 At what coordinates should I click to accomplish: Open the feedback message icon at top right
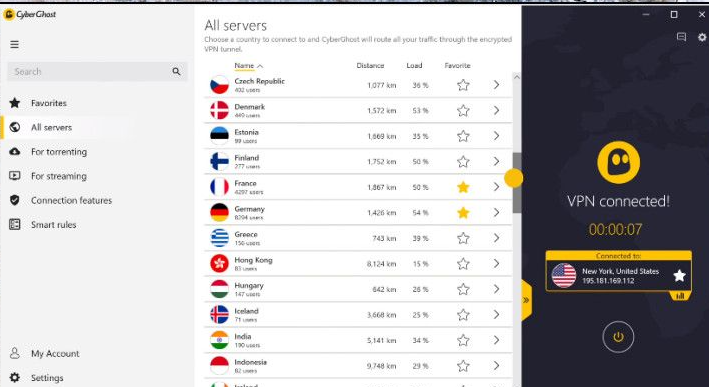tap(681, 37)
